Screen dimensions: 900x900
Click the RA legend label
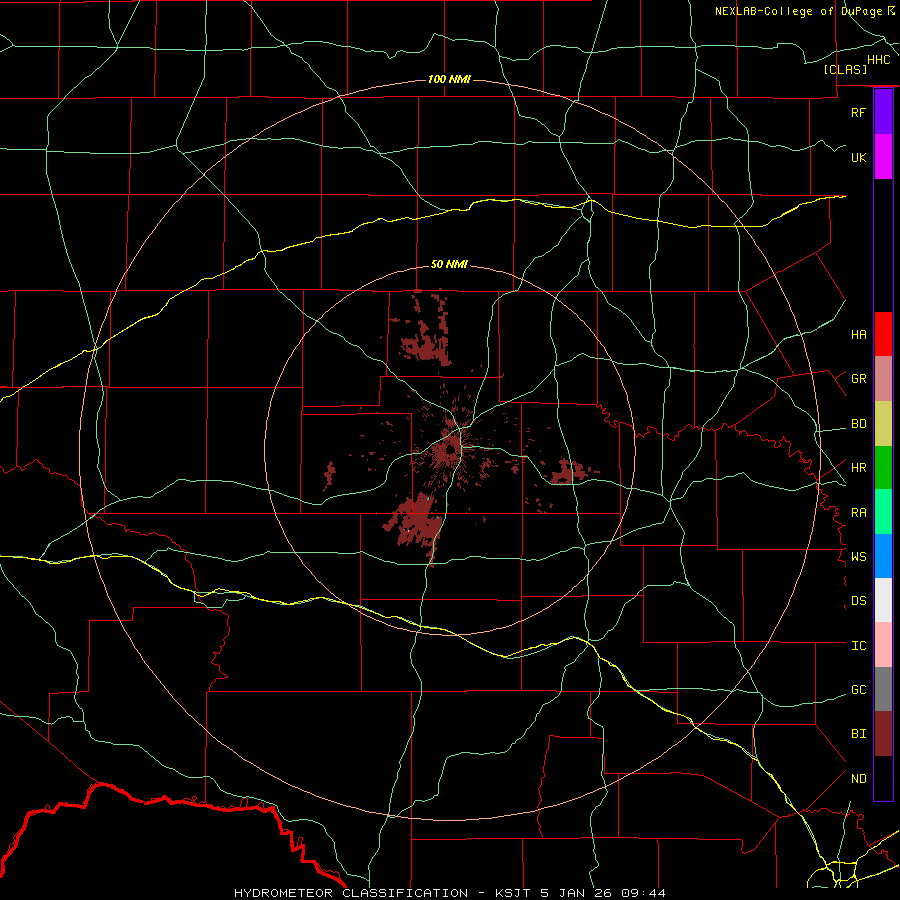(x=858, y=513)
